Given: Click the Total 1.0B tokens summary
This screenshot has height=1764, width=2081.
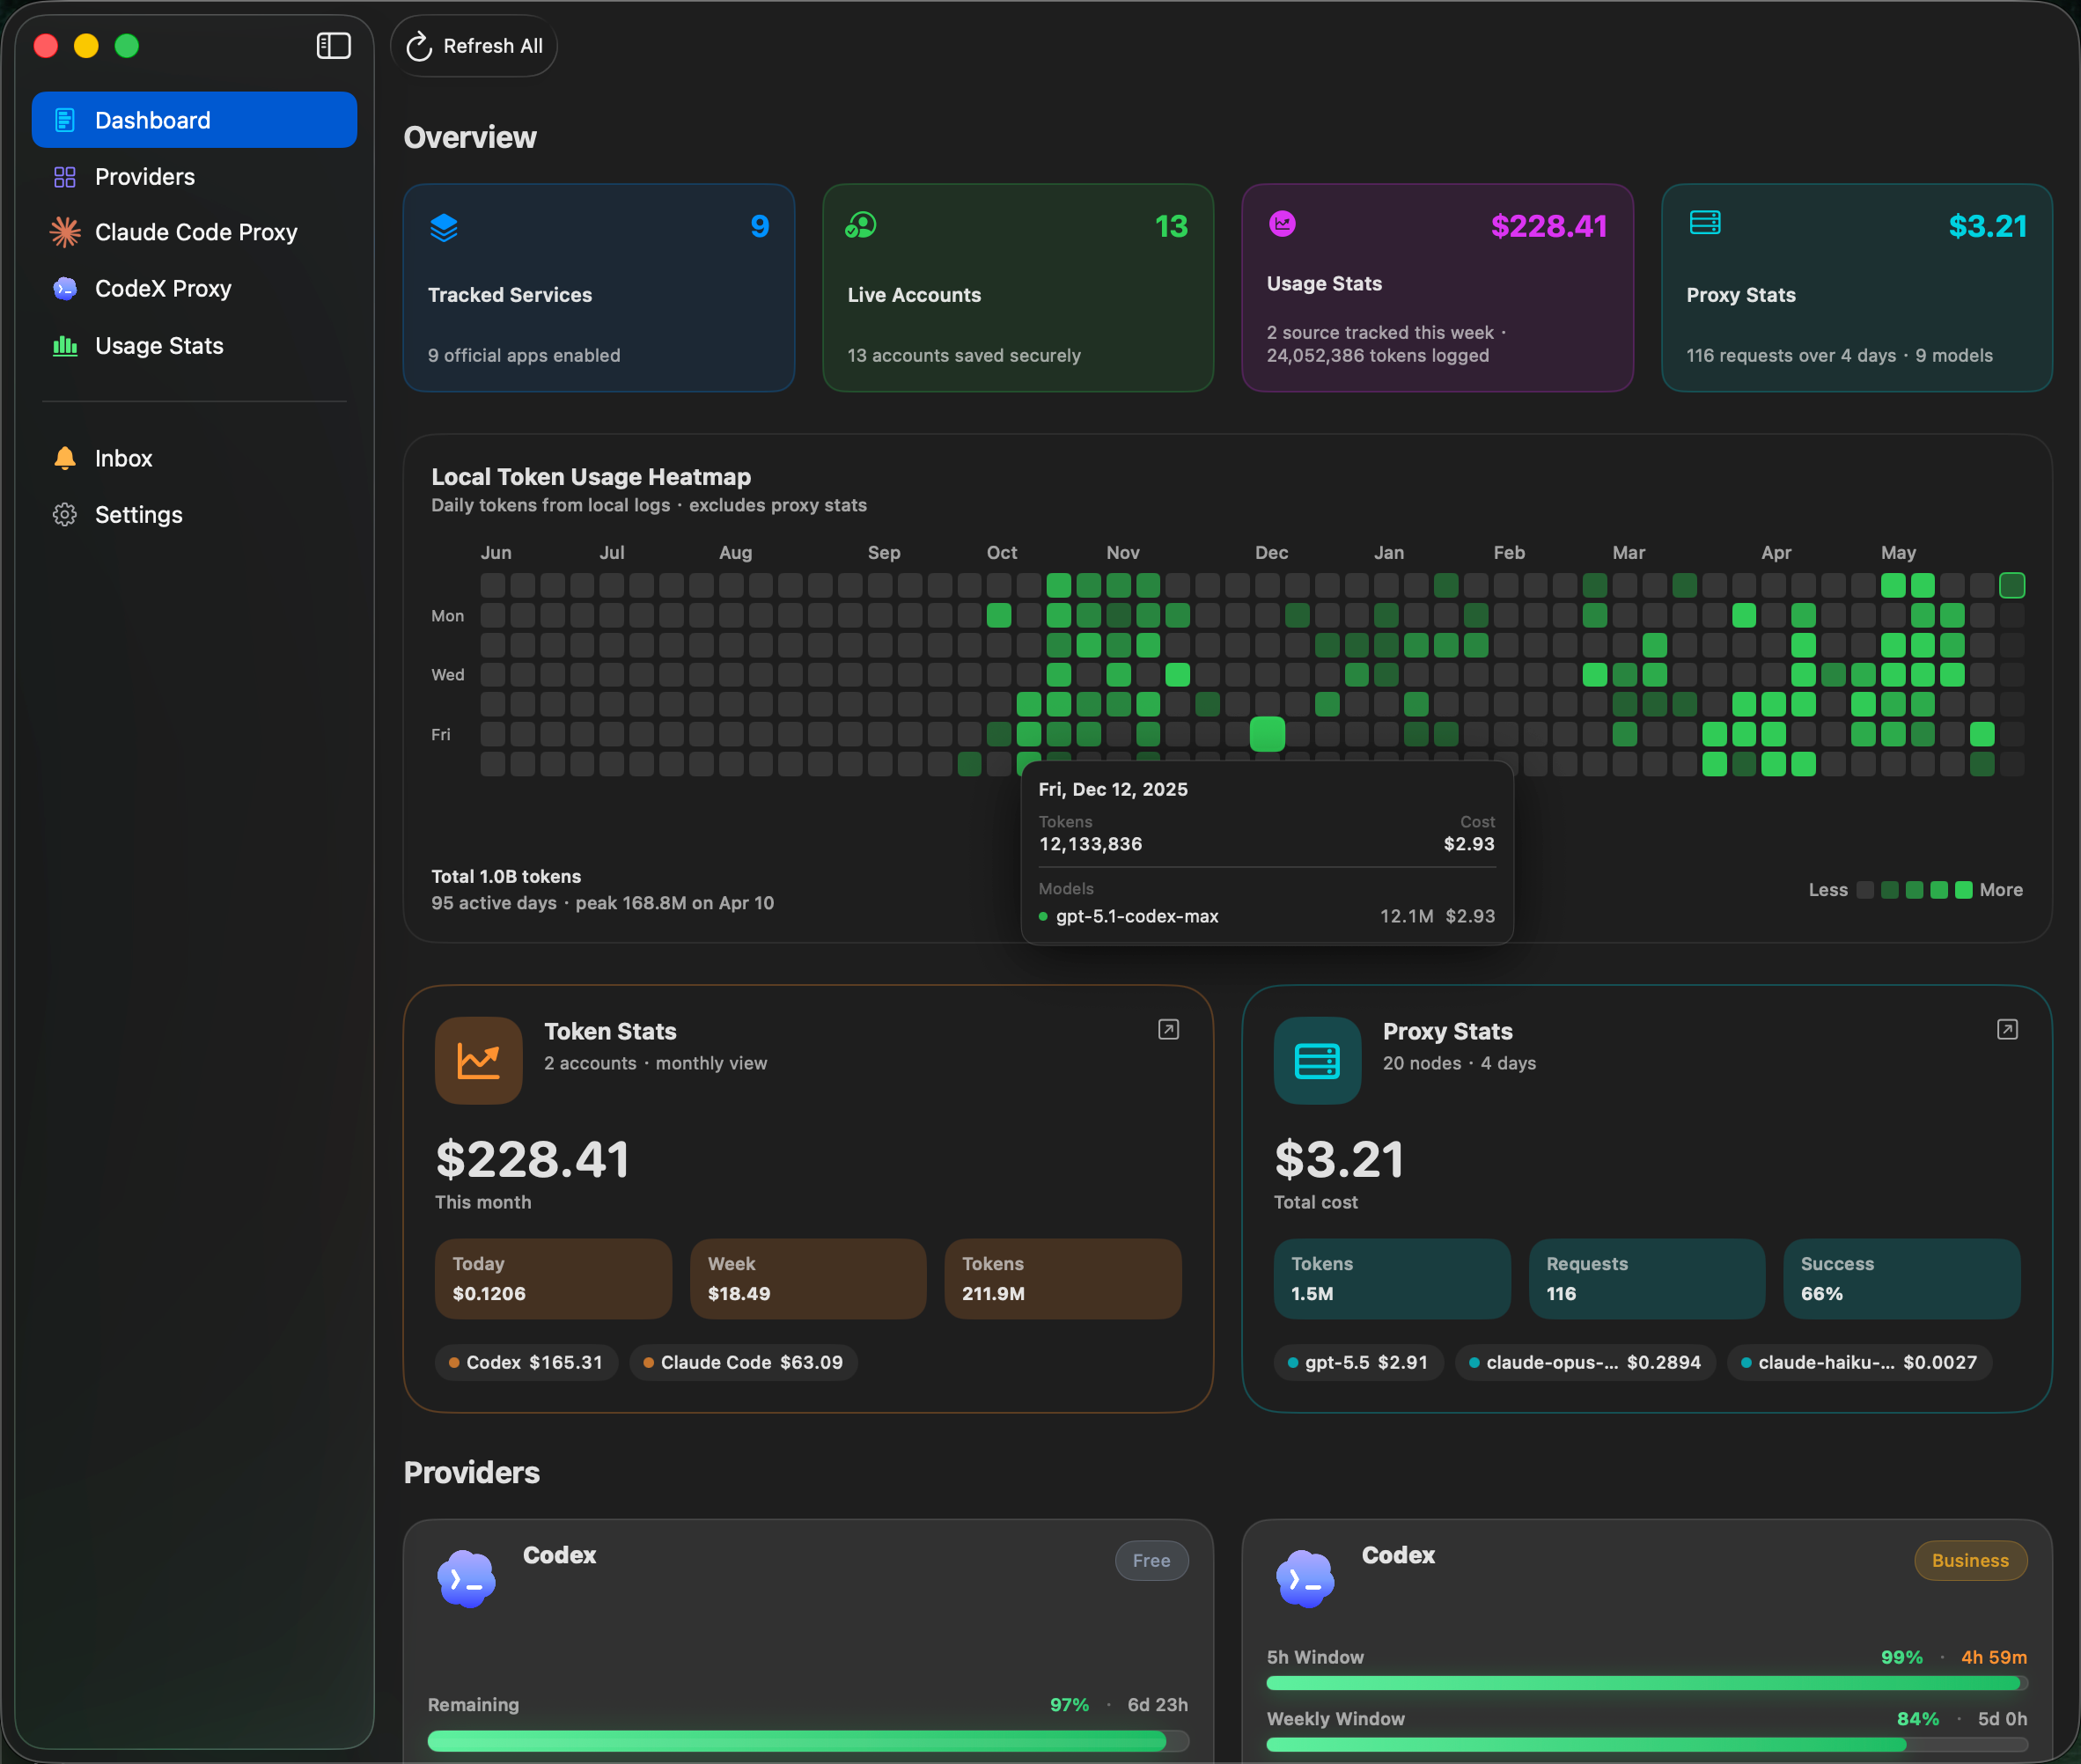Looking at the screenshot, I should [506, 877].
